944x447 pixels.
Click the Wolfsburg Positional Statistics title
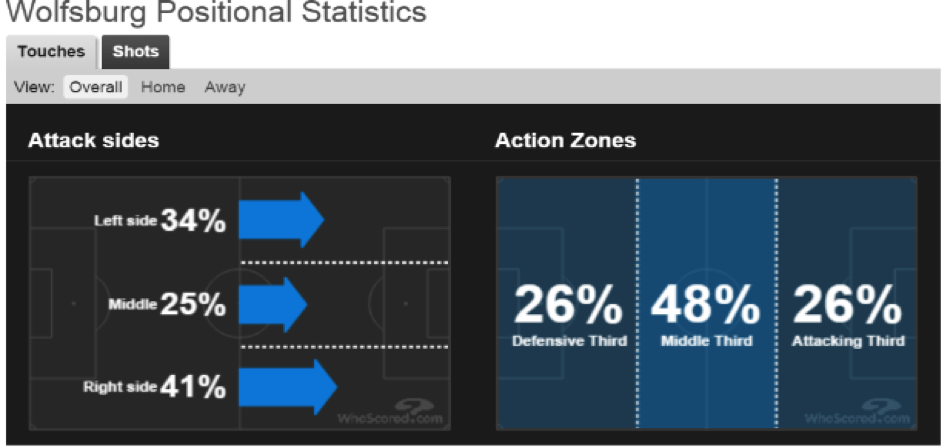point(215,11)
